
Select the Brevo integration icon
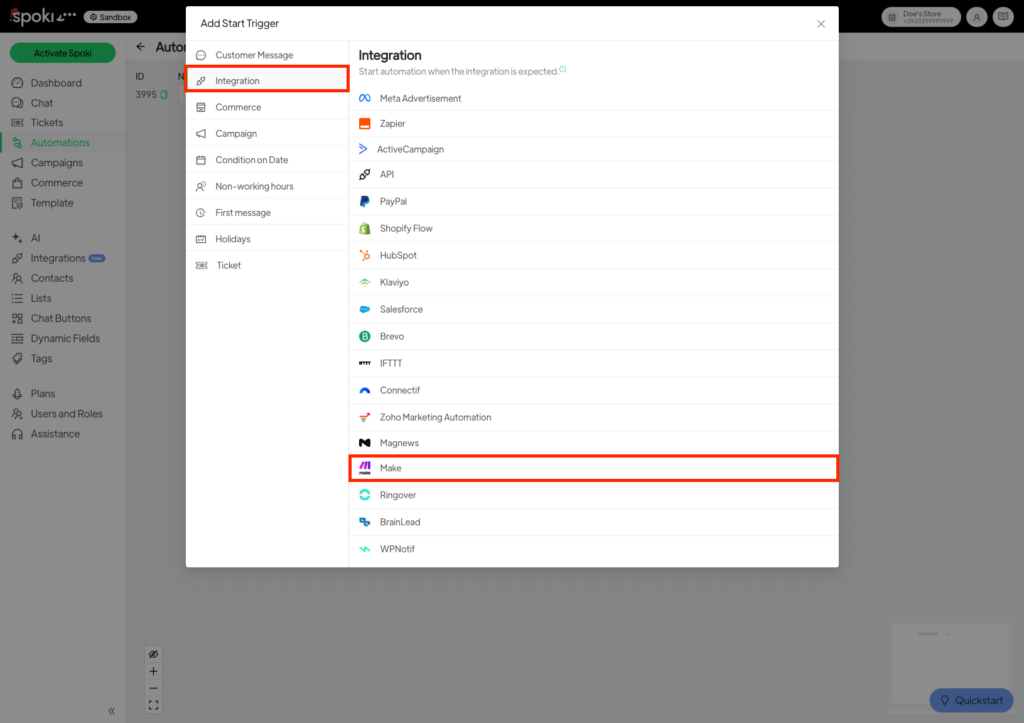coord(365,336)
